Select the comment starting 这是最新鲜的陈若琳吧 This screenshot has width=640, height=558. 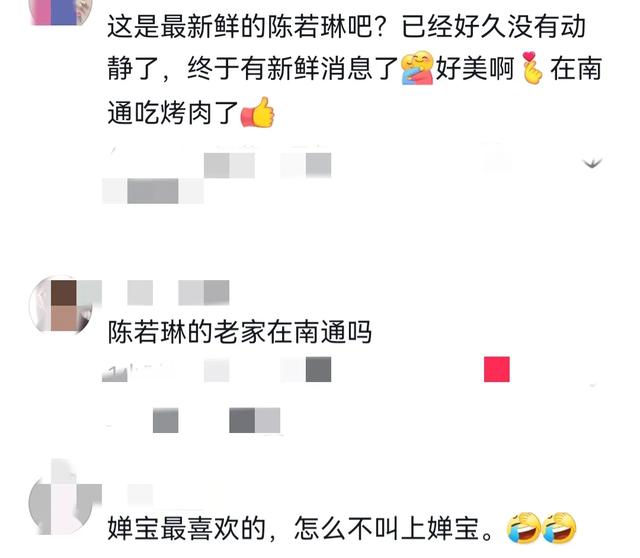tap(354, 69)
